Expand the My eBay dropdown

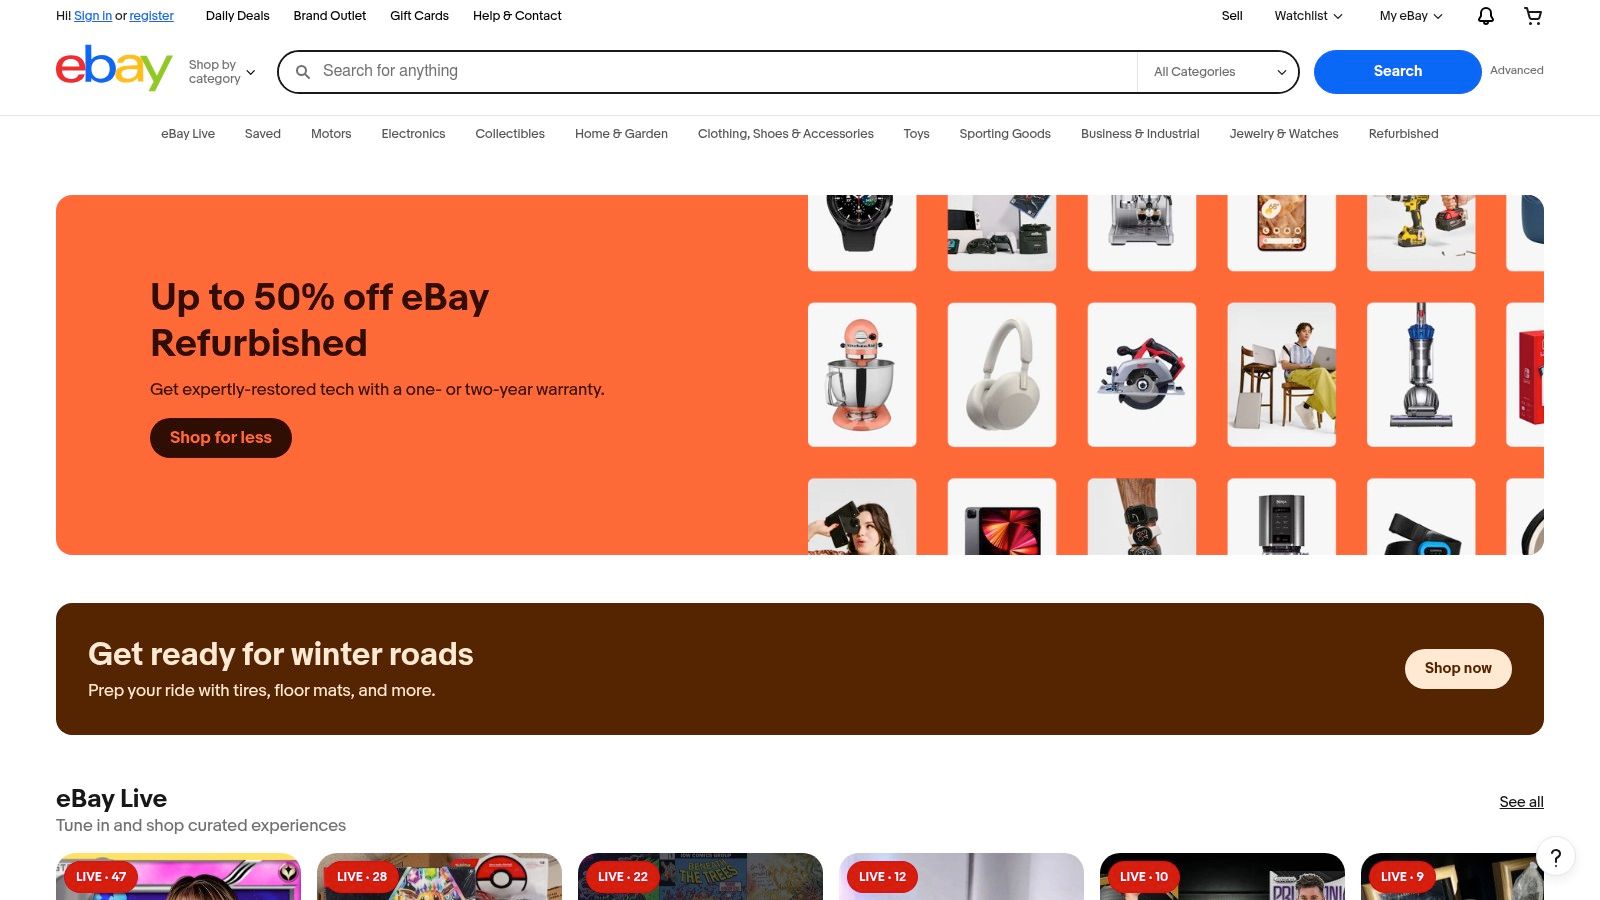pyautogui.click(x=1411, y=16)
